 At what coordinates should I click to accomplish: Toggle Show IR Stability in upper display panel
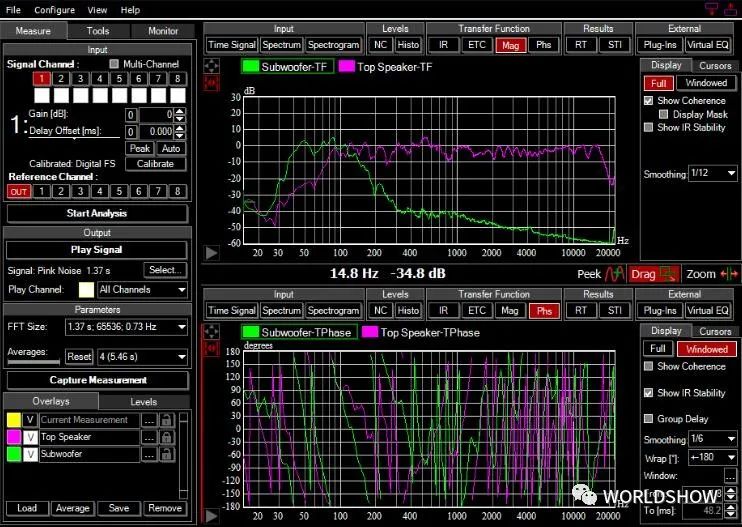649,127
